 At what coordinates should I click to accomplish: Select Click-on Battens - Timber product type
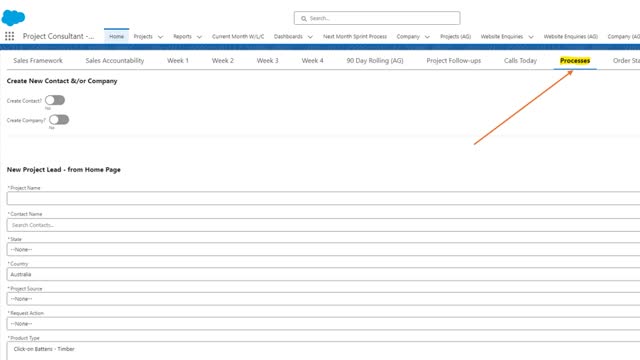tap(44, 349)
